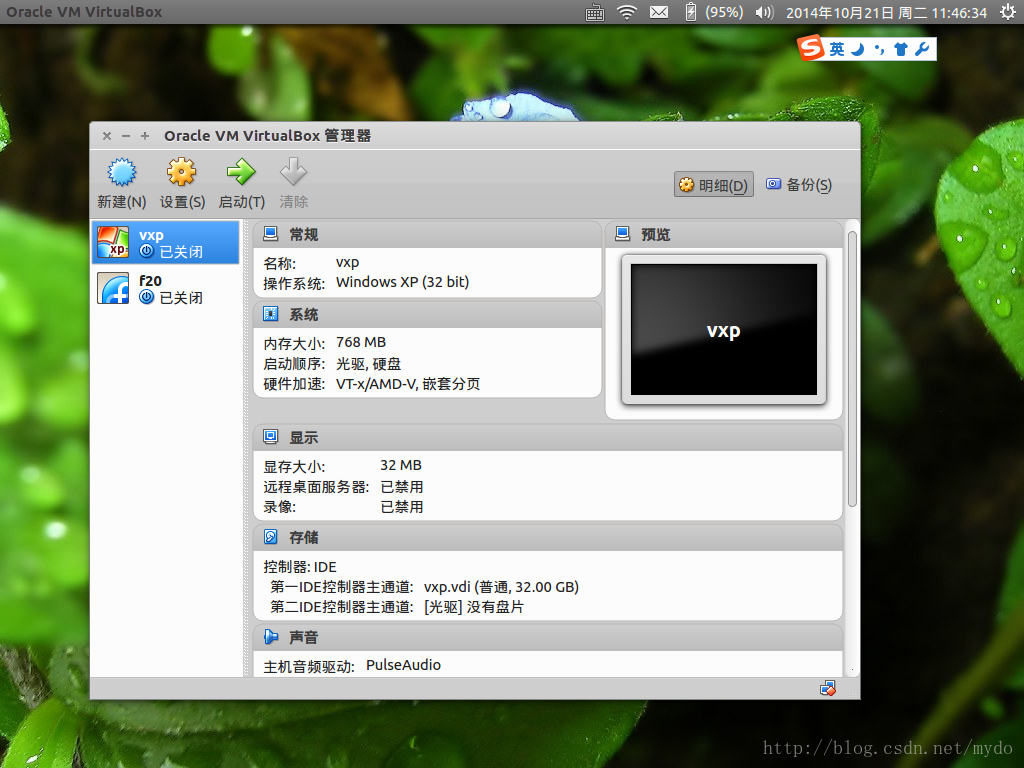1024x768 pixels.
Task: Click '控制器: IDE' controller label
Action: click(300, 567)
